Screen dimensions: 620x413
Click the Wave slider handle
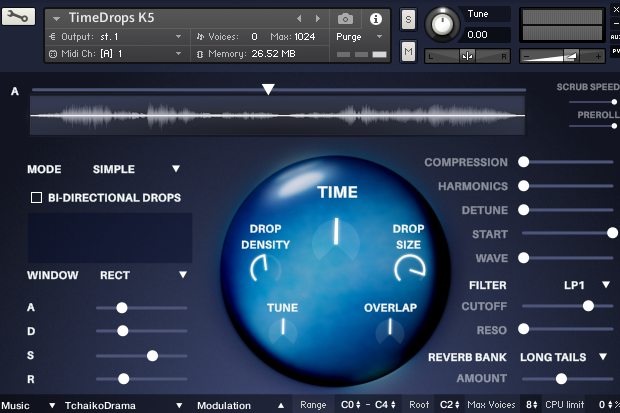pyautogui.click(x=524, y=258)
